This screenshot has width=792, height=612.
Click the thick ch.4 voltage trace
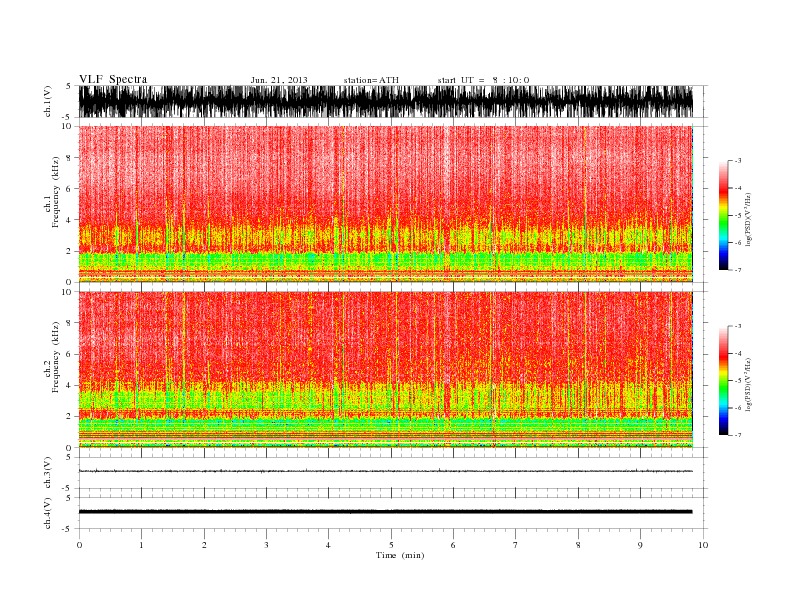pyautogui.click(x=385, y=512)
